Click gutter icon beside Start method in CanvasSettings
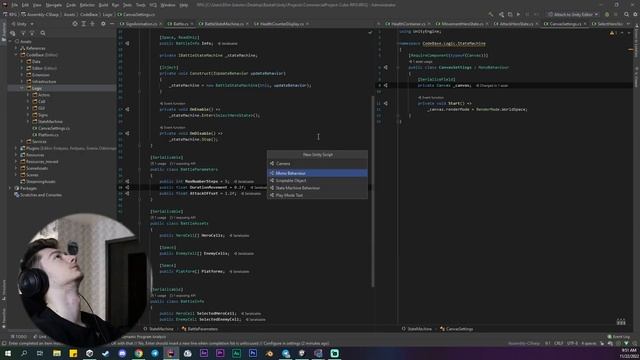 pos(385,103)
